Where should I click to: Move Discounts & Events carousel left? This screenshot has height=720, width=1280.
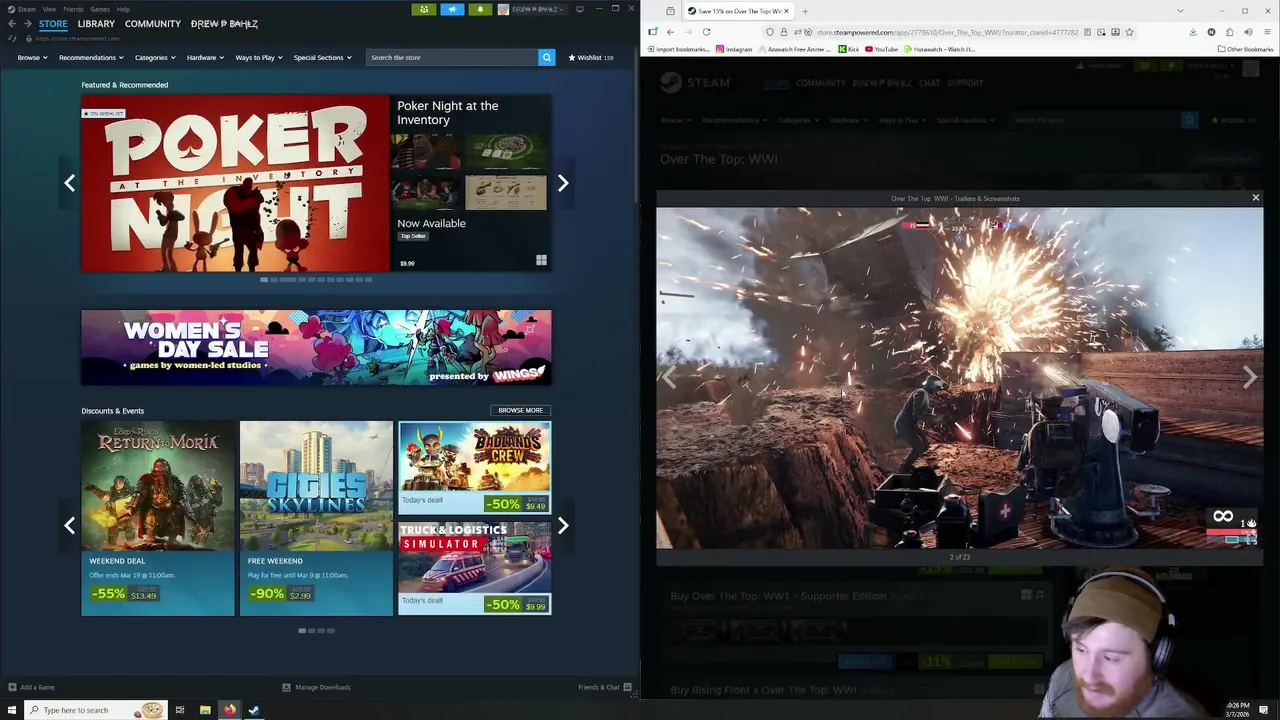point(69,525)
